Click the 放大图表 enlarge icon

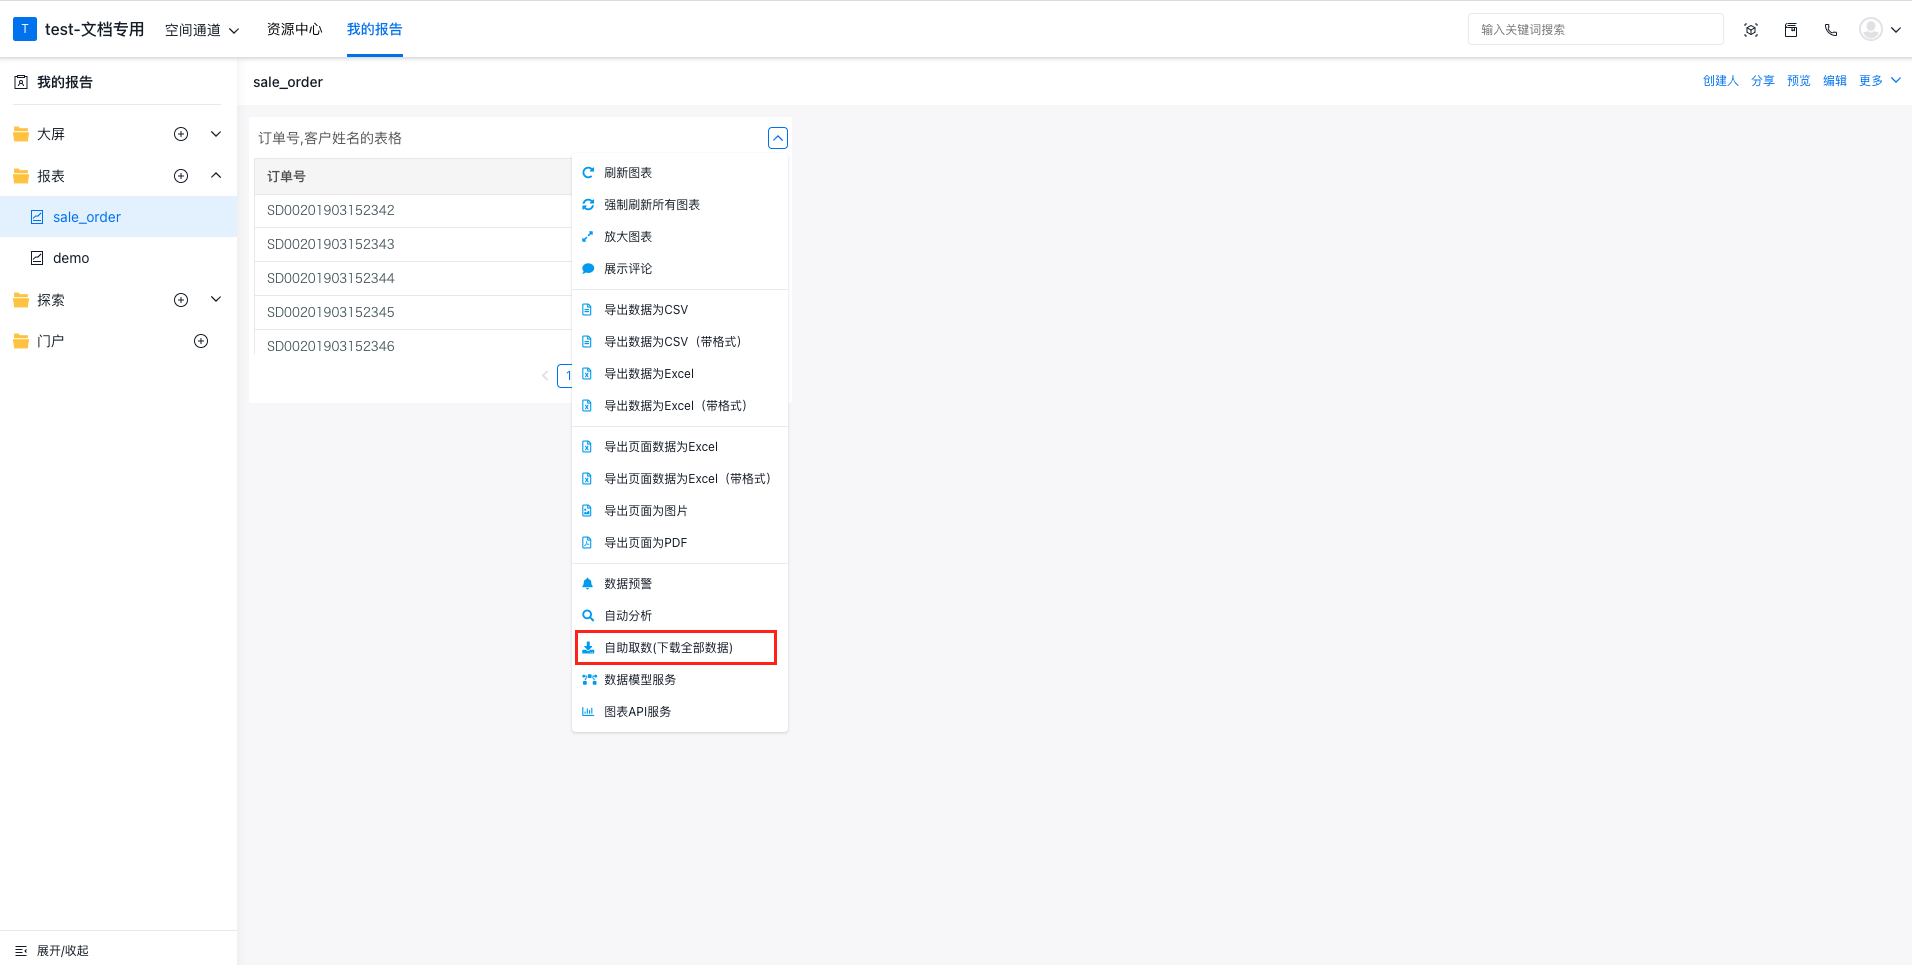click(x=588, y=237)
